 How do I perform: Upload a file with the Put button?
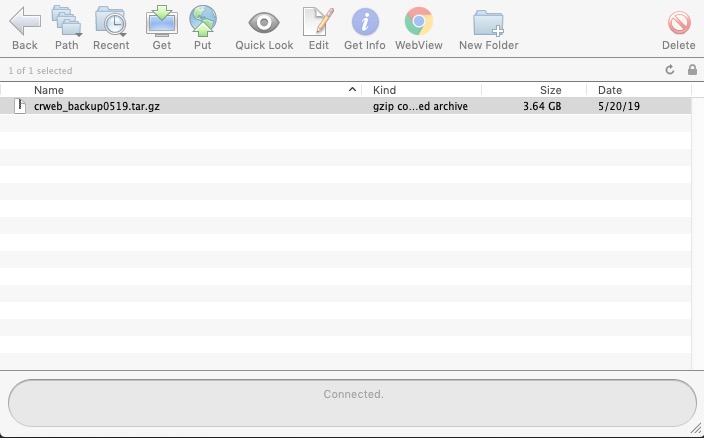click(202, 28)
